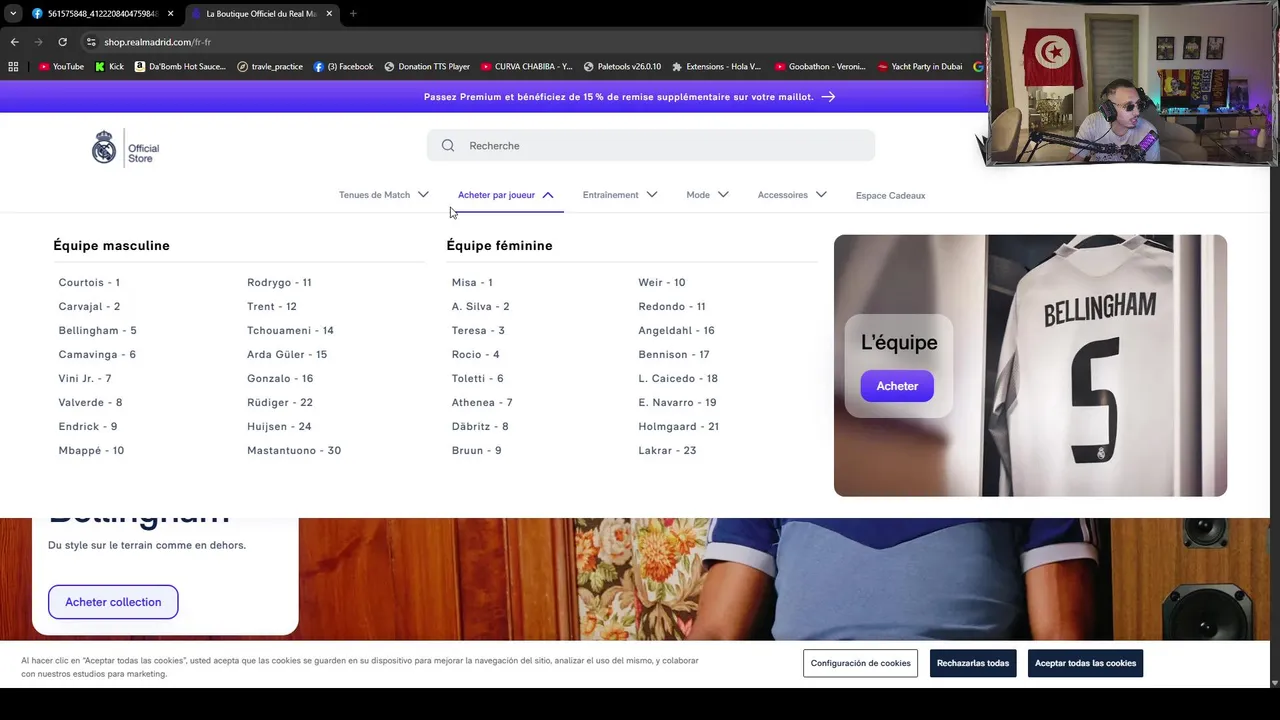Open the Goobathon bookmark

pos(820,67)
